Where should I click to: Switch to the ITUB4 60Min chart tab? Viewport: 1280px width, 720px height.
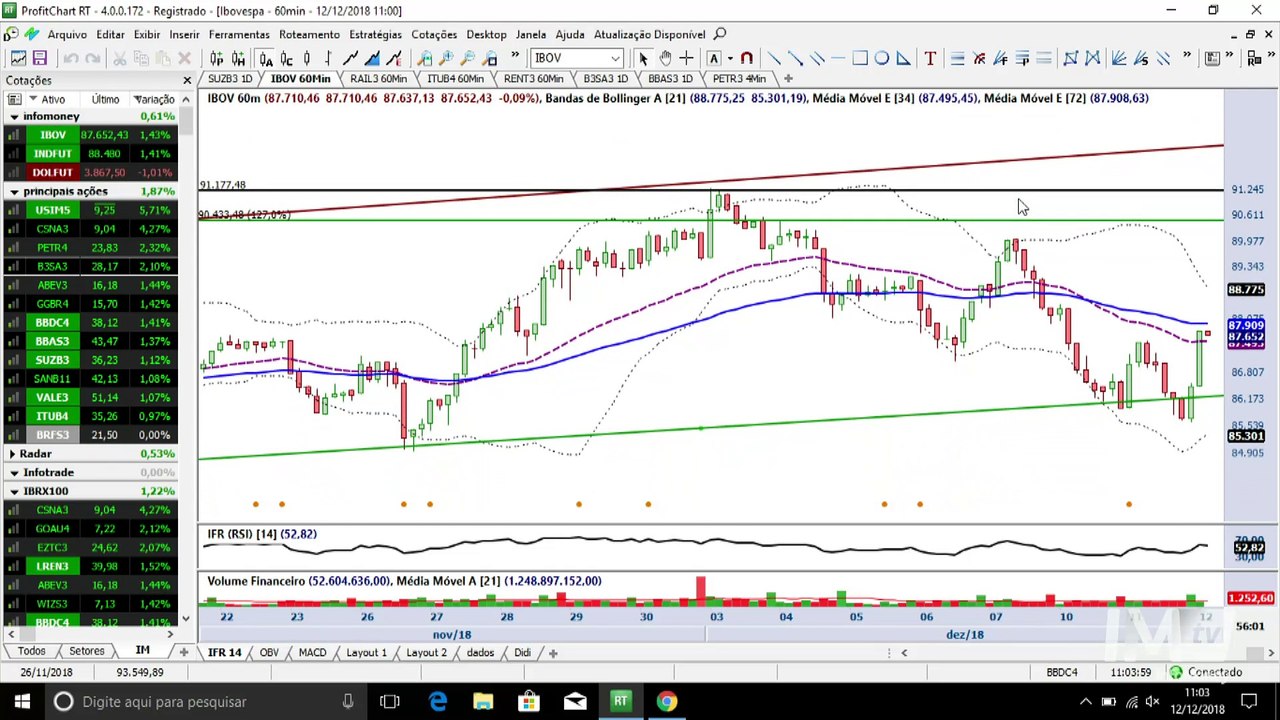click(455, 78)
